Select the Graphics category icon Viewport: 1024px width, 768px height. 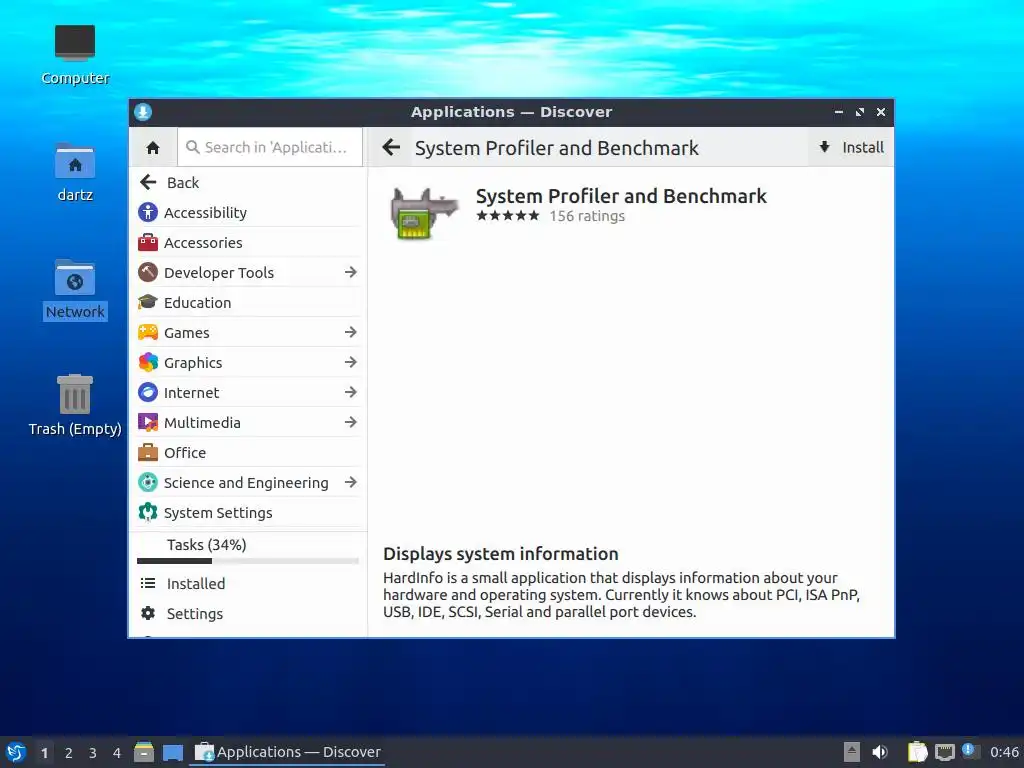point(148,362)
